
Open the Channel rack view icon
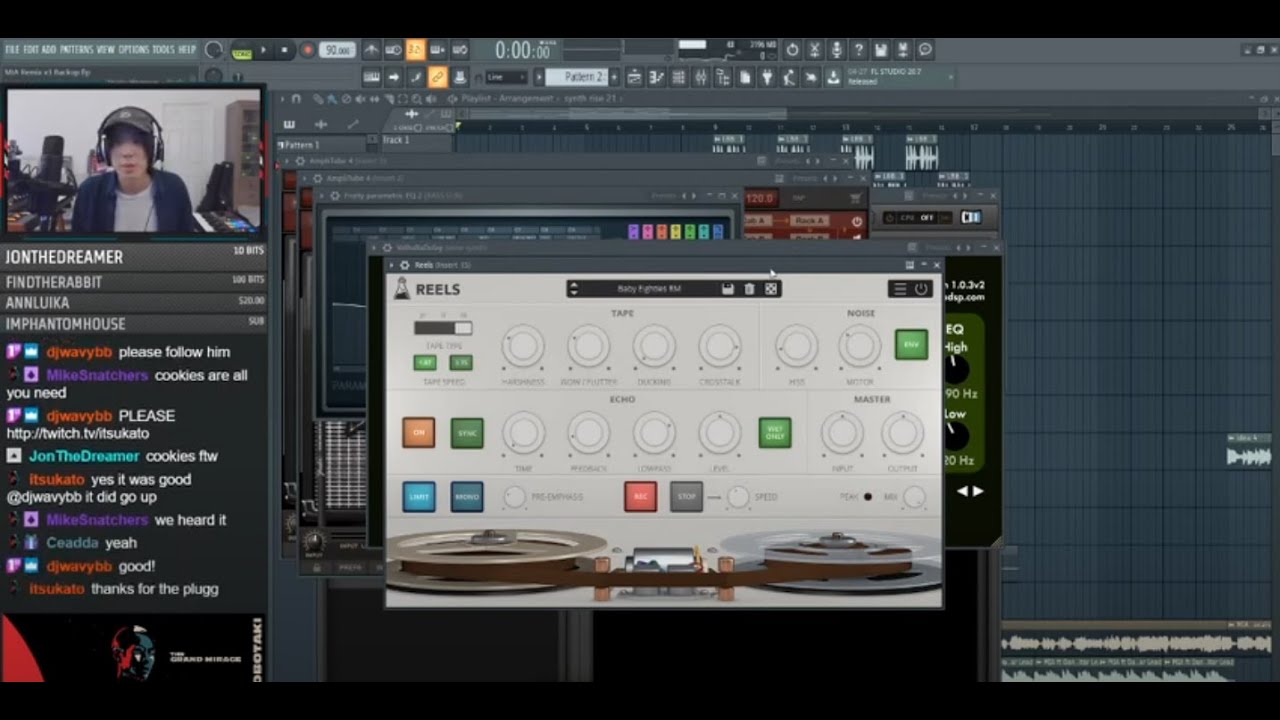coord(679,77)
